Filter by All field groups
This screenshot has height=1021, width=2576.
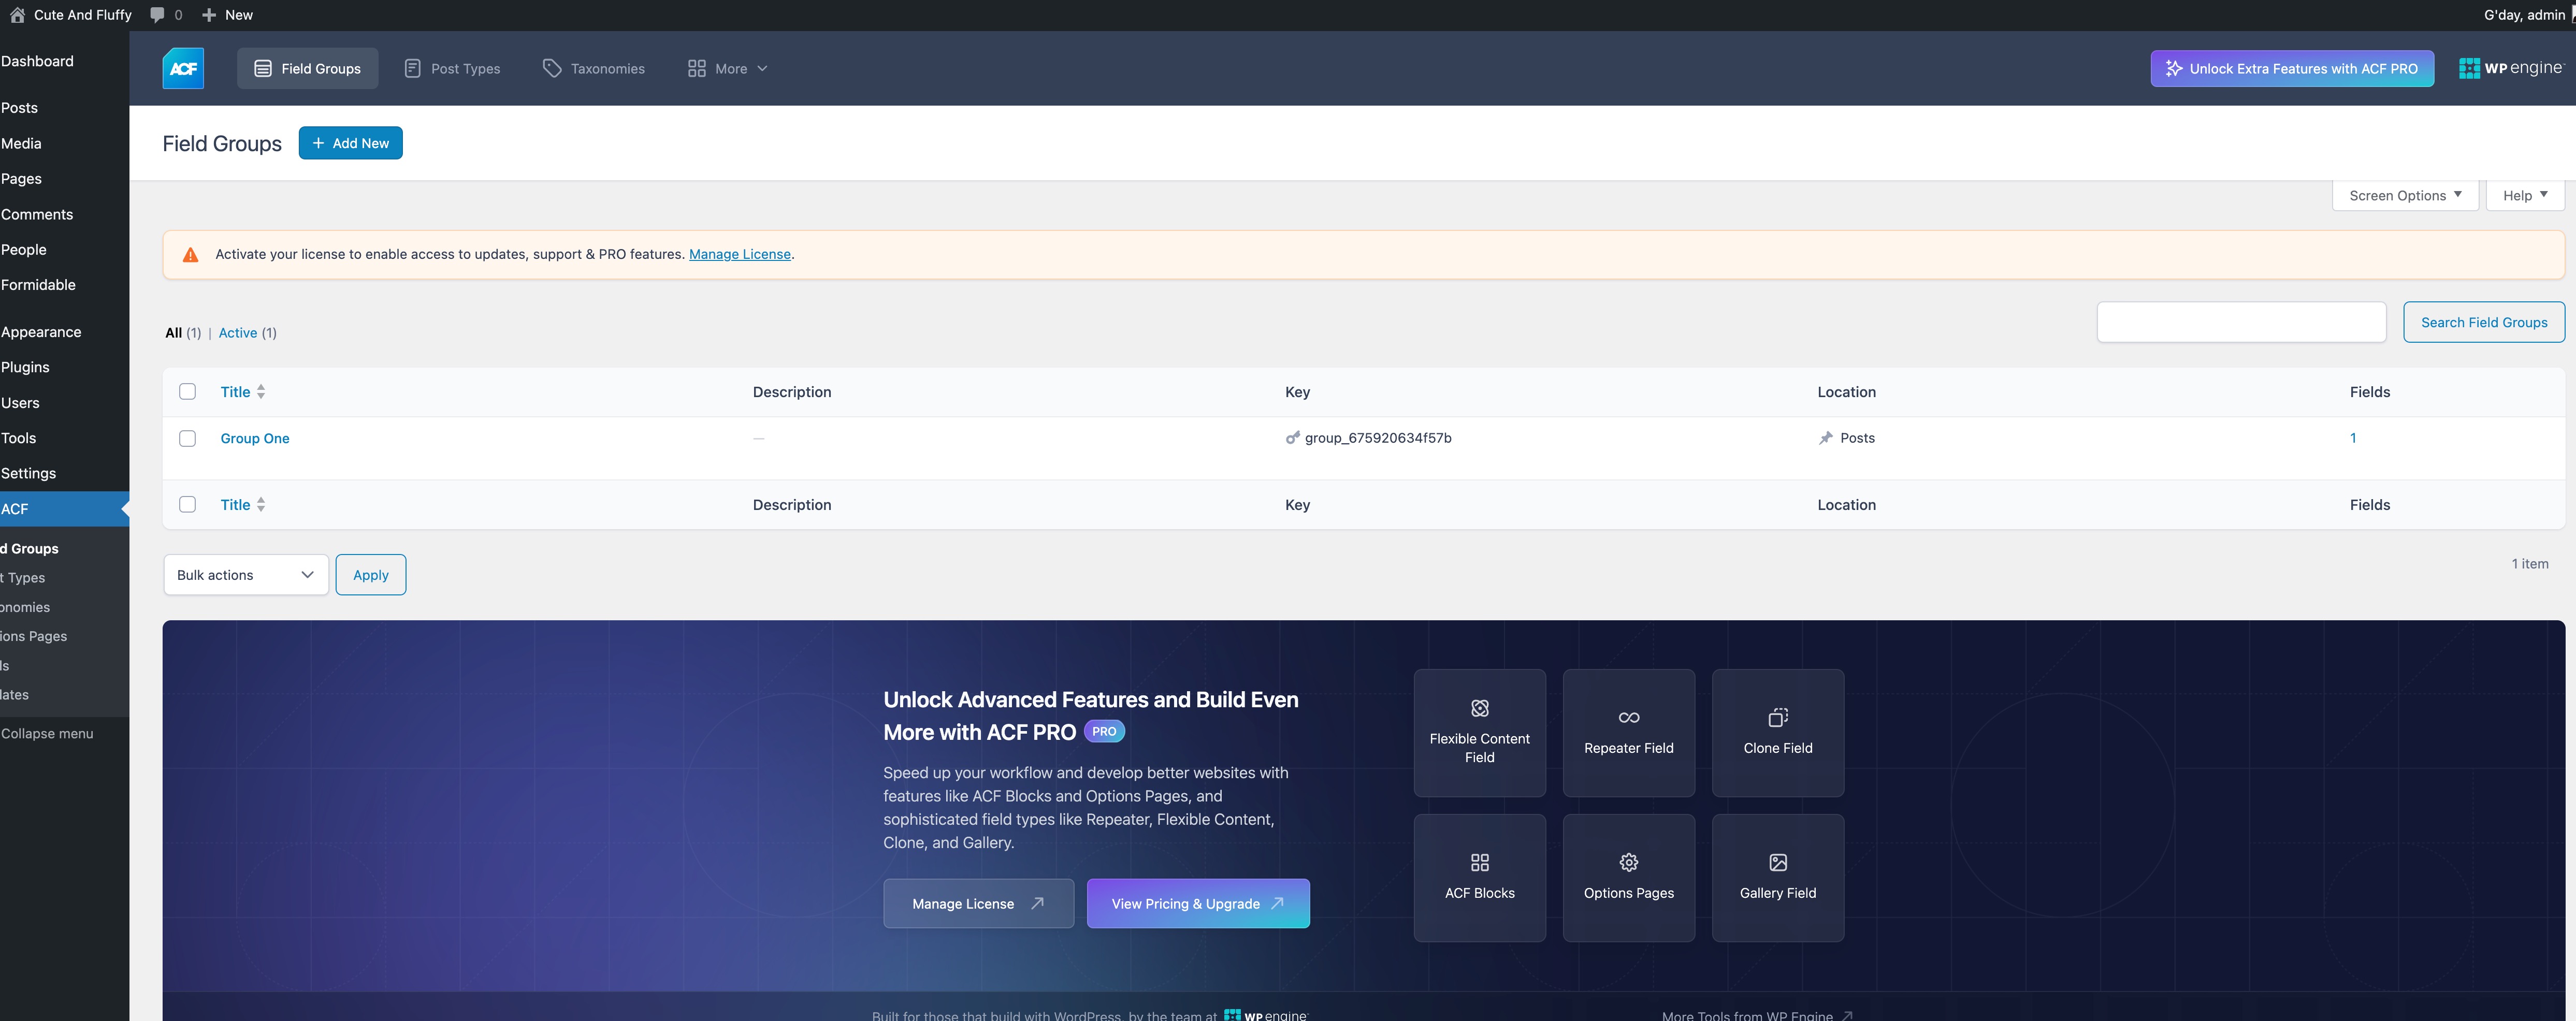tap(174, 333)
